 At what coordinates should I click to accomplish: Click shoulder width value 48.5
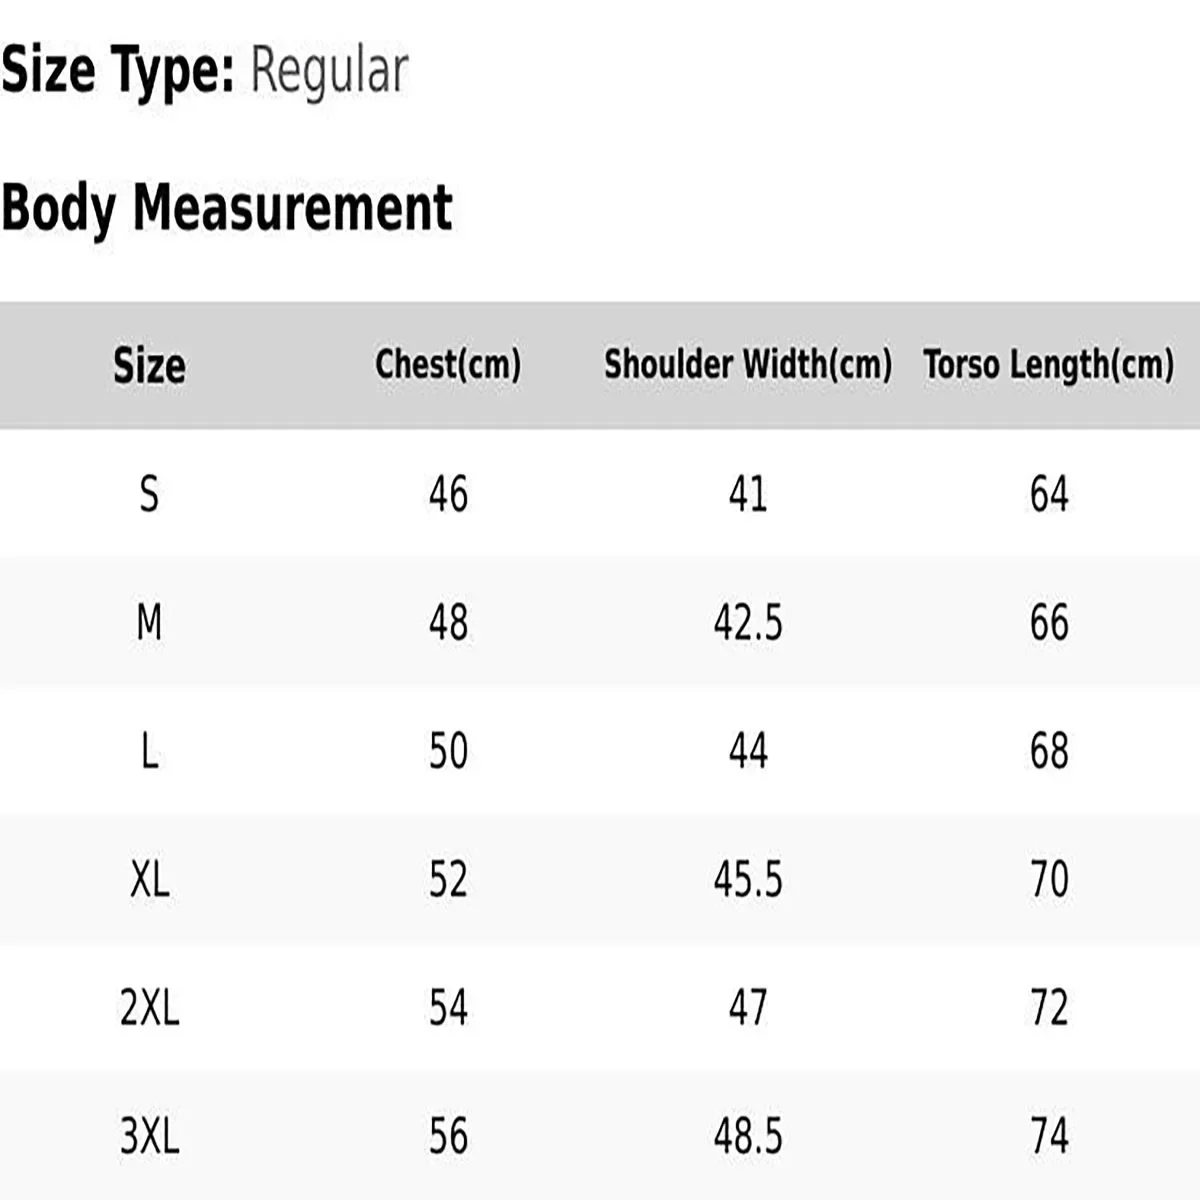[748, 1136]
